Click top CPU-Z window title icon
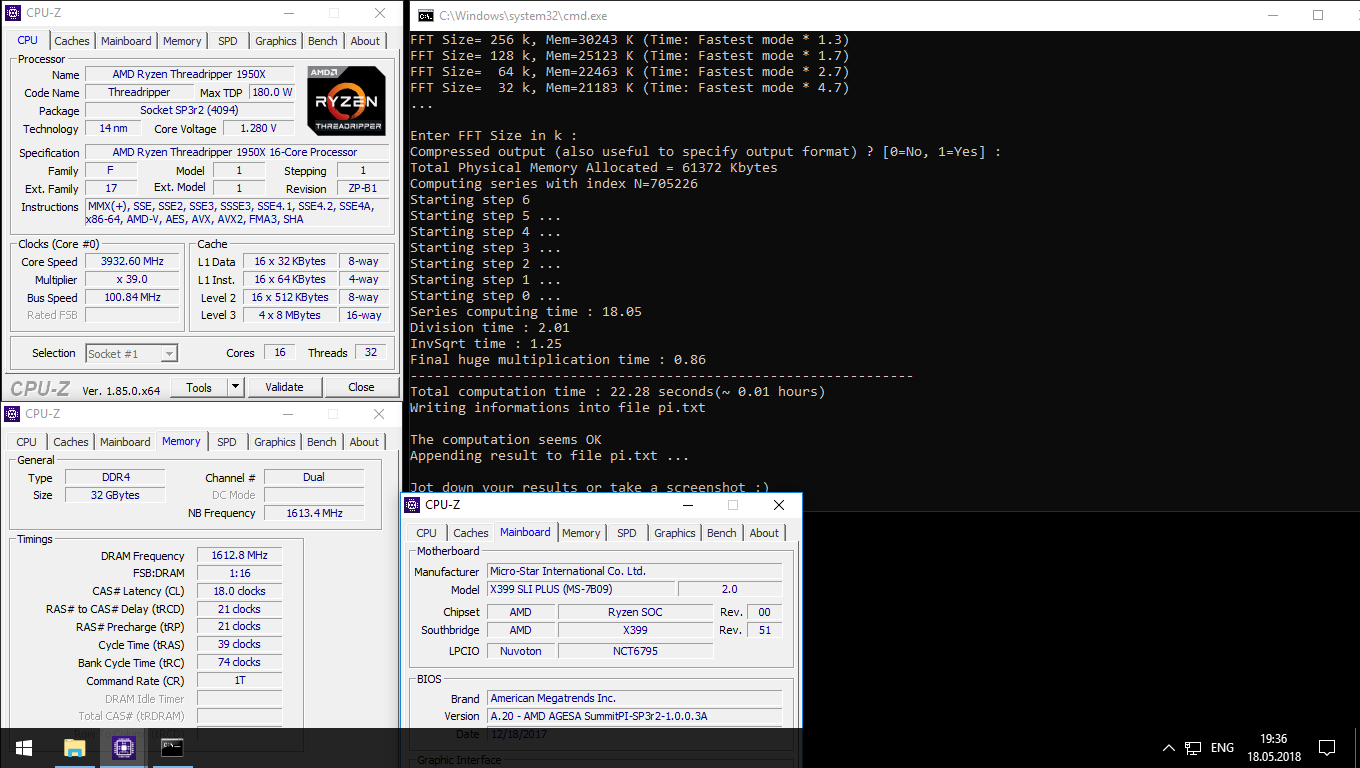1360x768 pixels. coord(12,13)
